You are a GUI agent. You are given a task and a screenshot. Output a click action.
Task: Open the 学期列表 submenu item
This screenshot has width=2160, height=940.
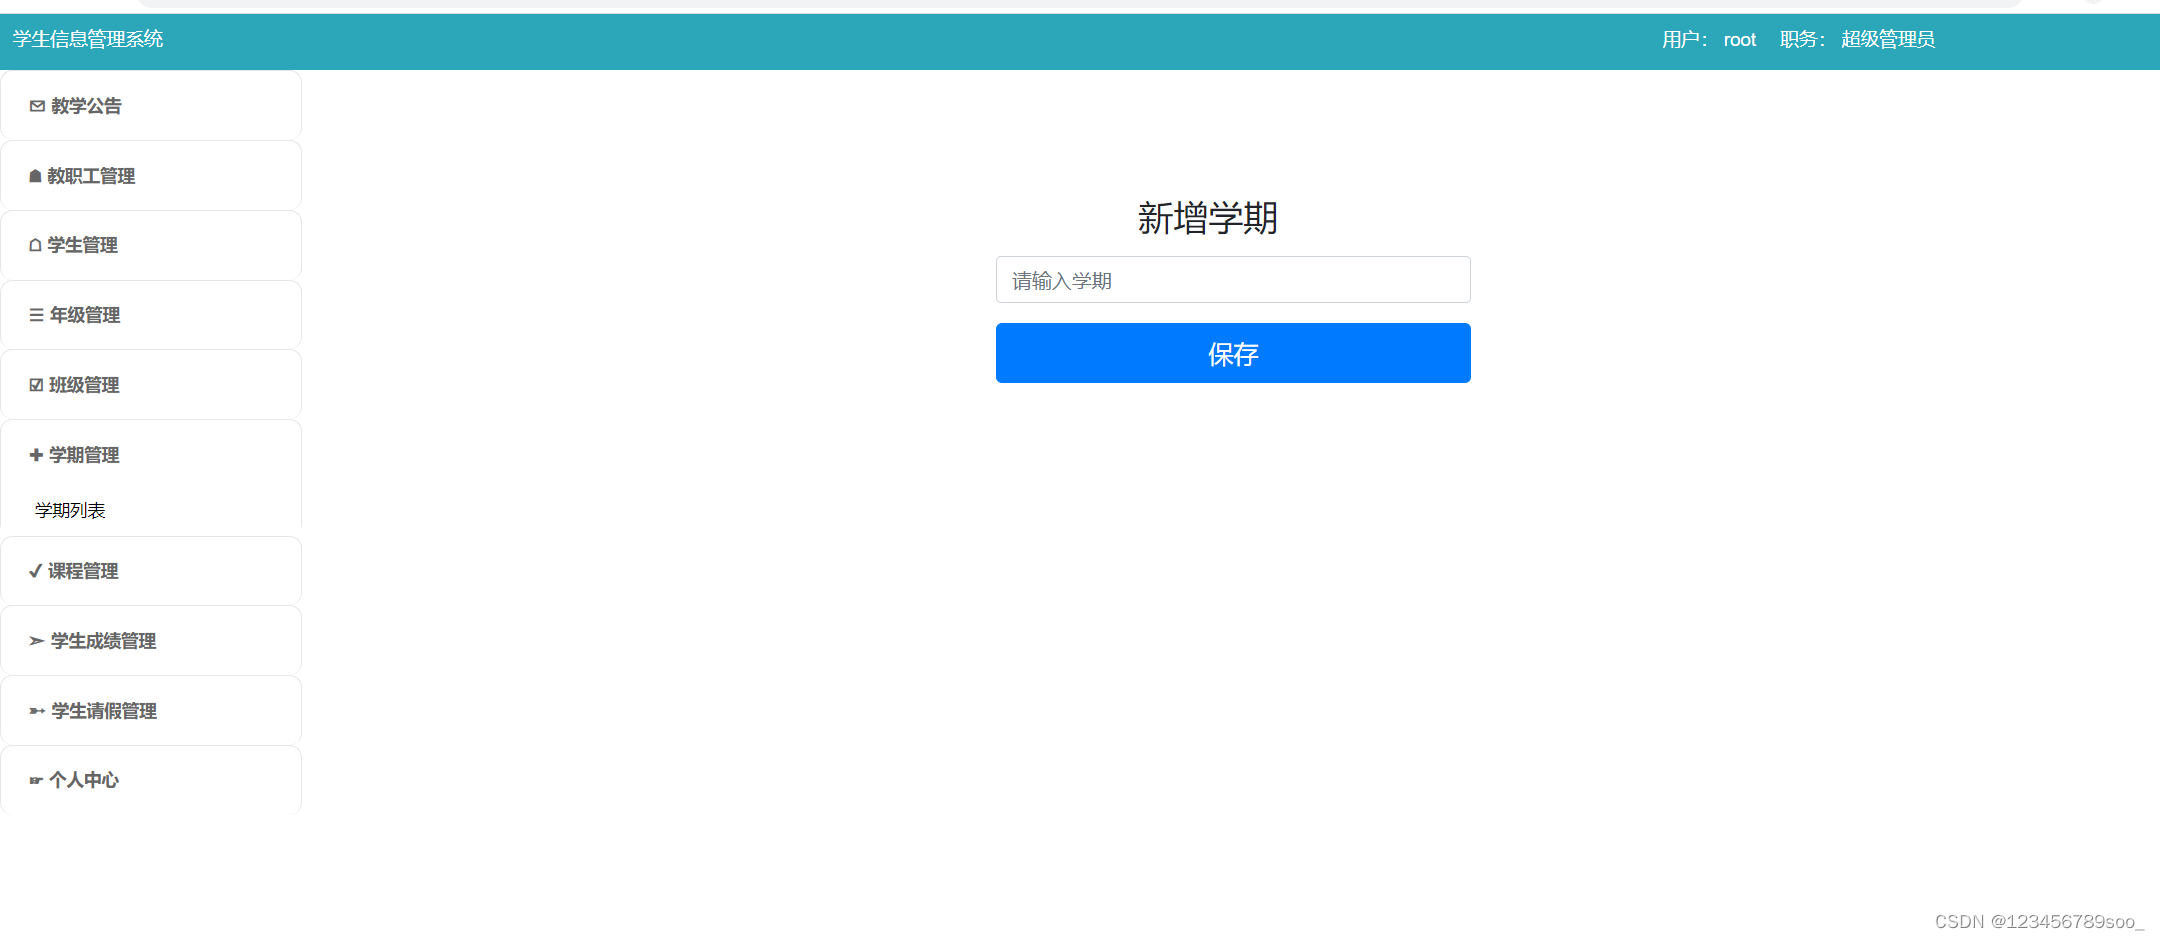70,510
